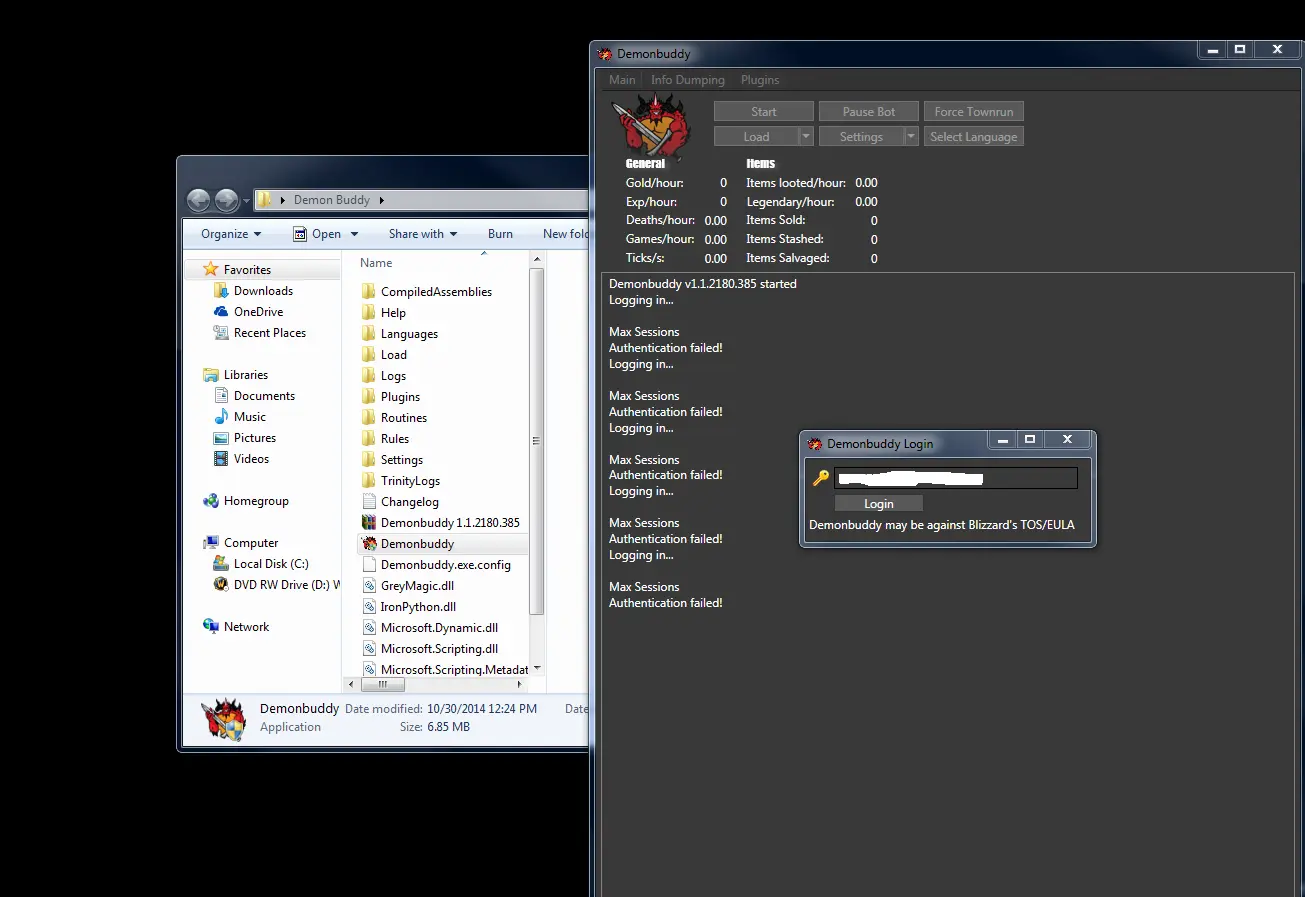Open the Share with dropdown menu
The width and height of the screenshot is (1305, 897).
[x=423, y=234]
